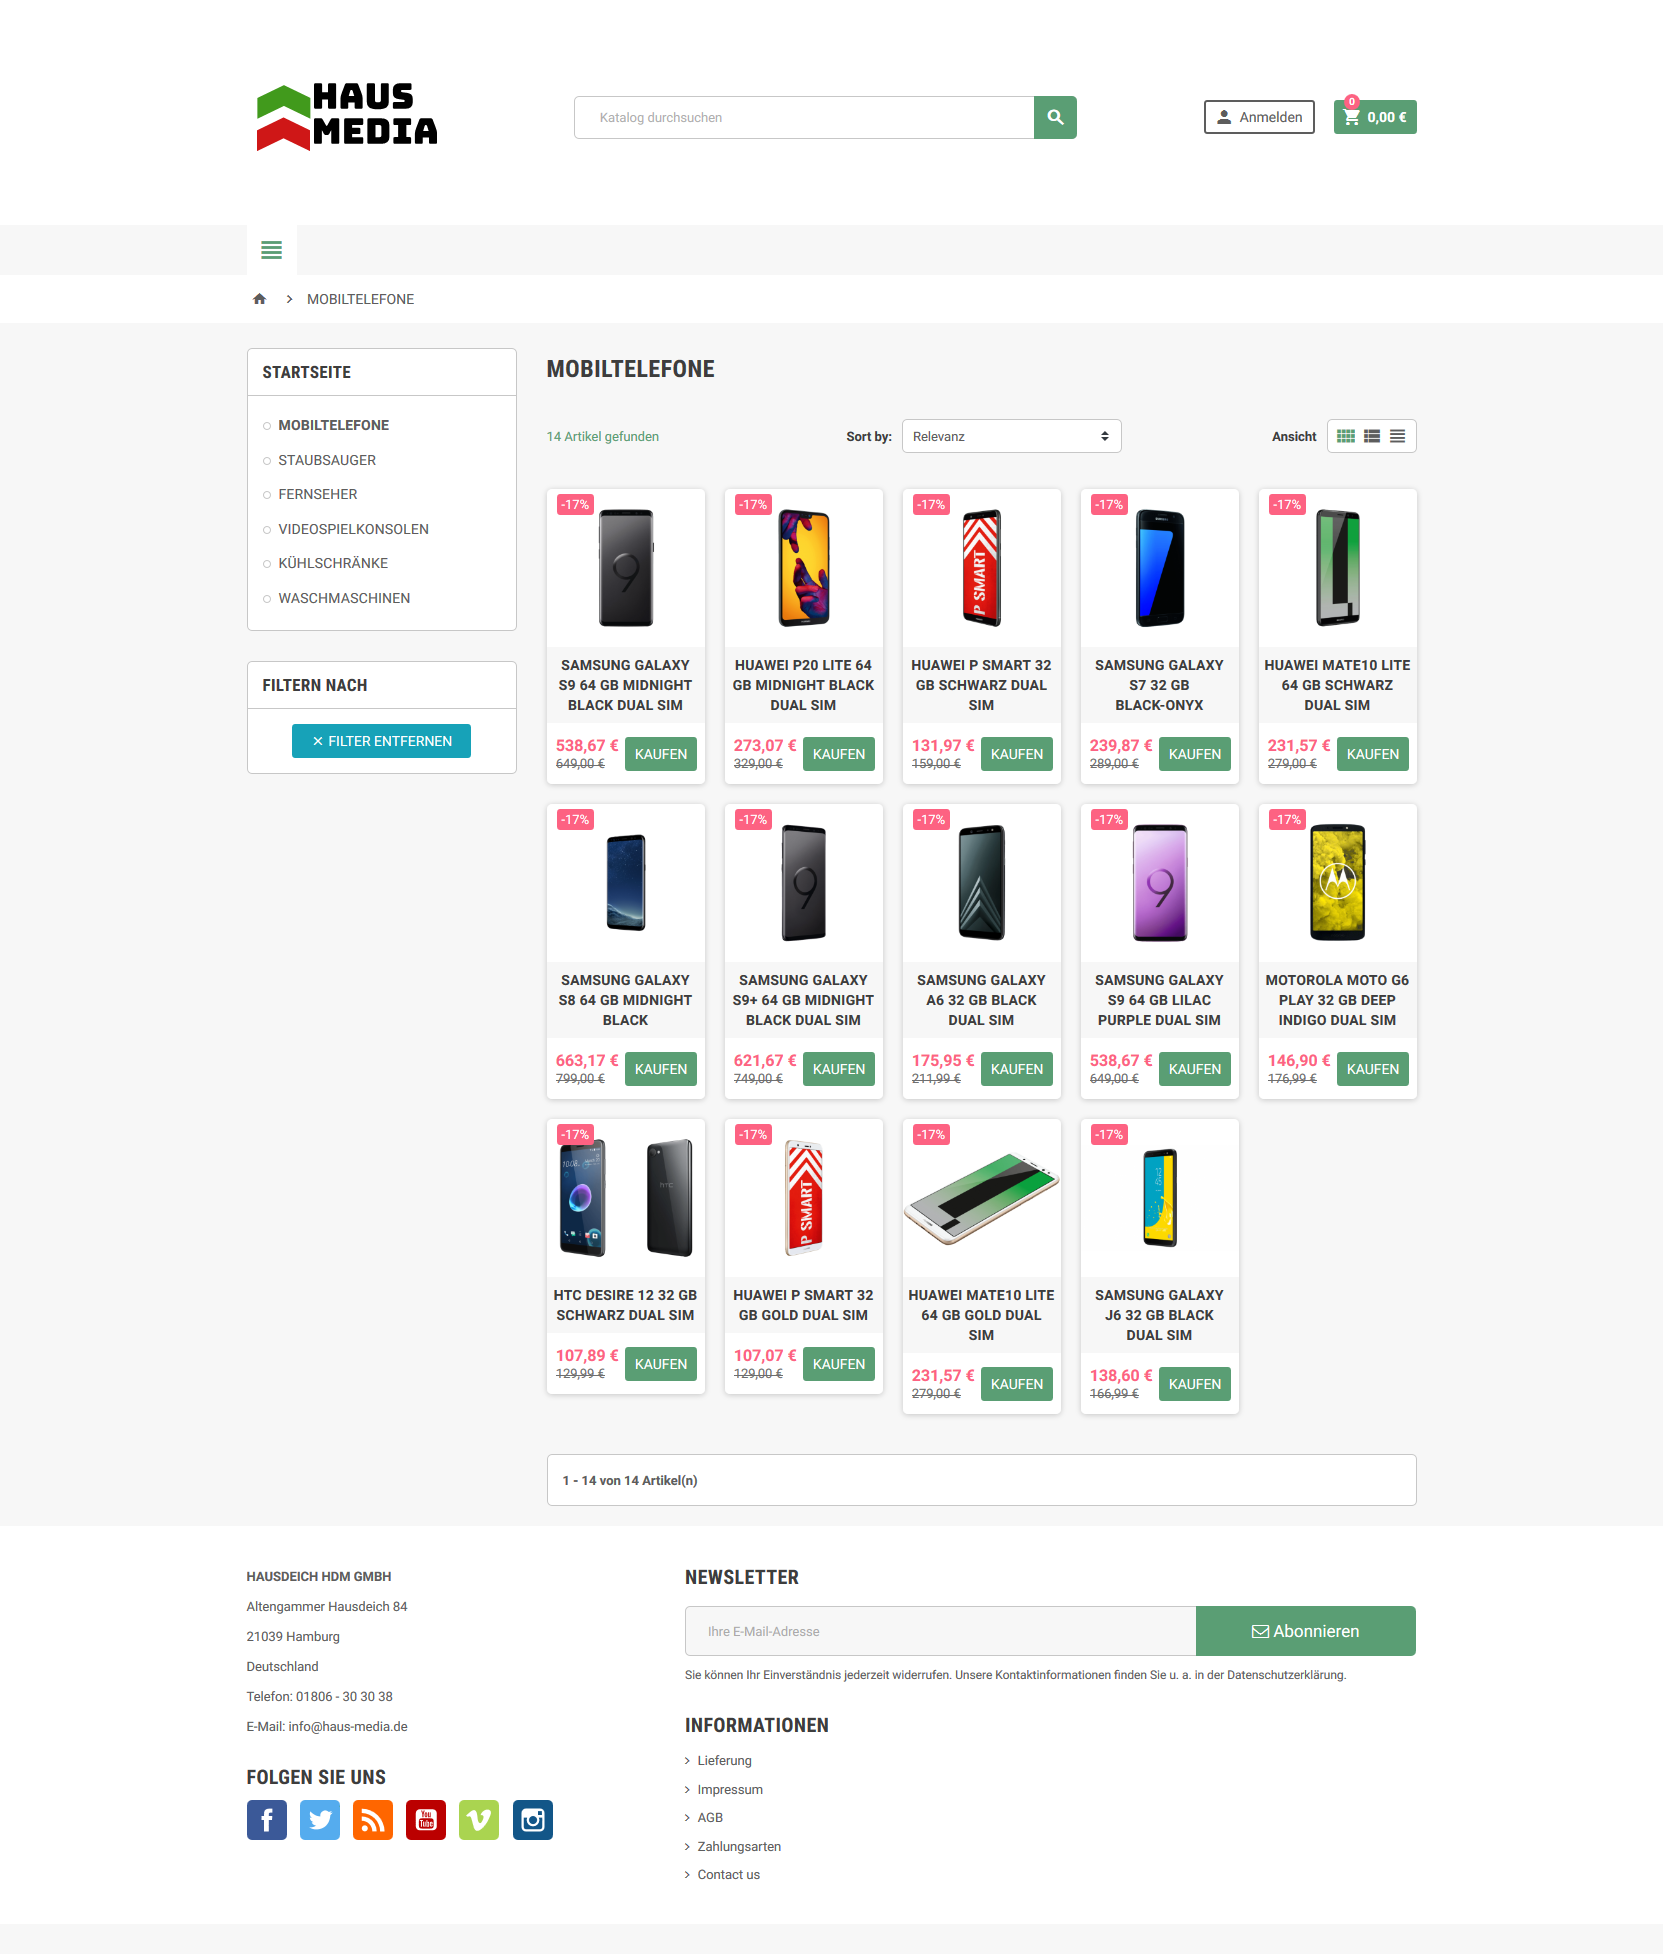Open the Vimeo social icon
The image size is (1663, 1954).
pyautogui.click(x=479, y=1820)
